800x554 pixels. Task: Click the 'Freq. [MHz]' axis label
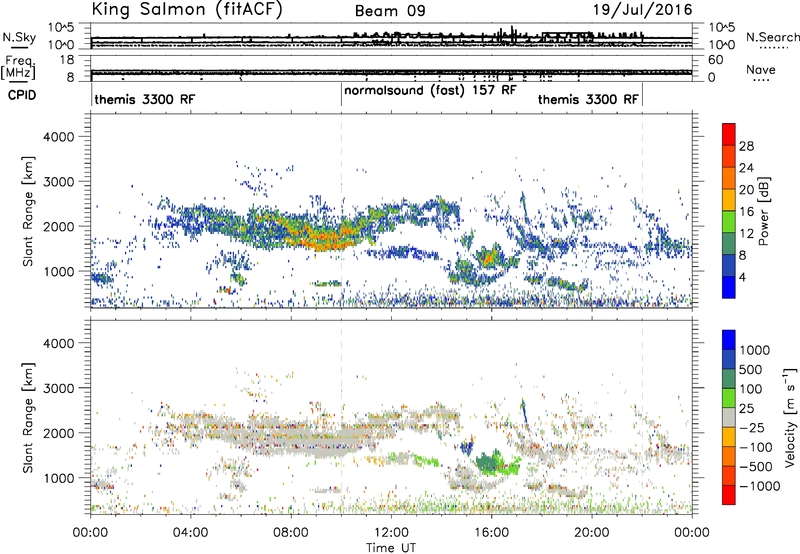pos(18,68)
